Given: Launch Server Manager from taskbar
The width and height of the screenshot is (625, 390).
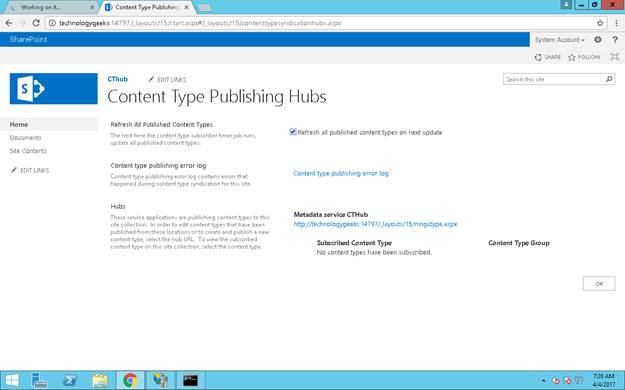Looking at the screenshot, I should (39, 380).
